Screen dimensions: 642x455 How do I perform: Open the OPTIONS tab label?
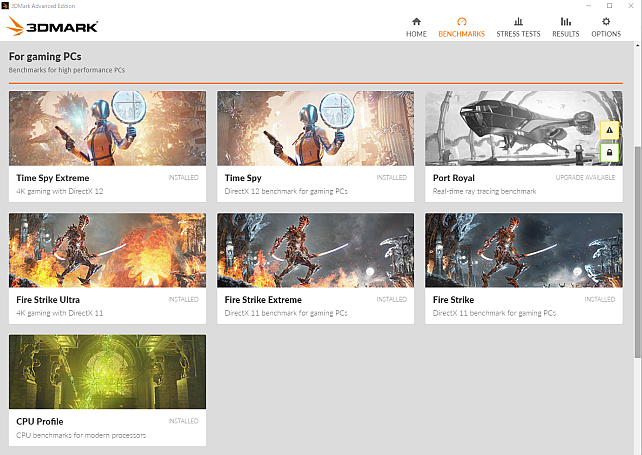pyautogui.click(x=606, y=34)
